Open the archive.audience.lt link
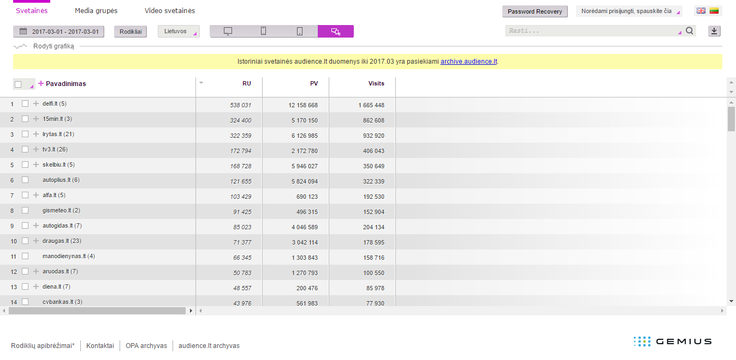 468,61
